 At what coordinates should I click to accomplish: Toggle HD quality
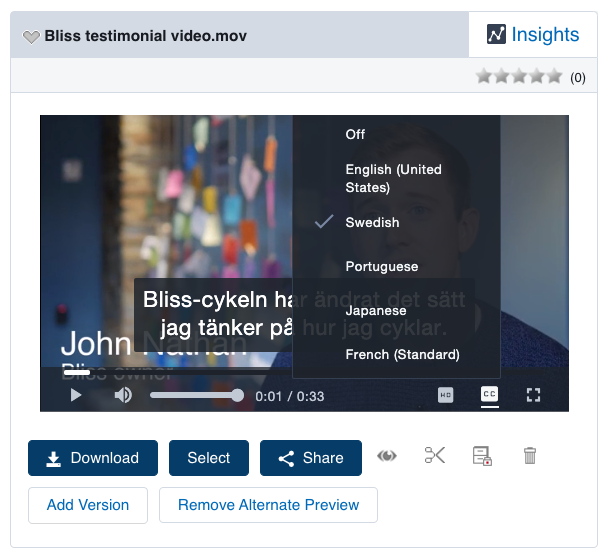[x=445, y=395]
